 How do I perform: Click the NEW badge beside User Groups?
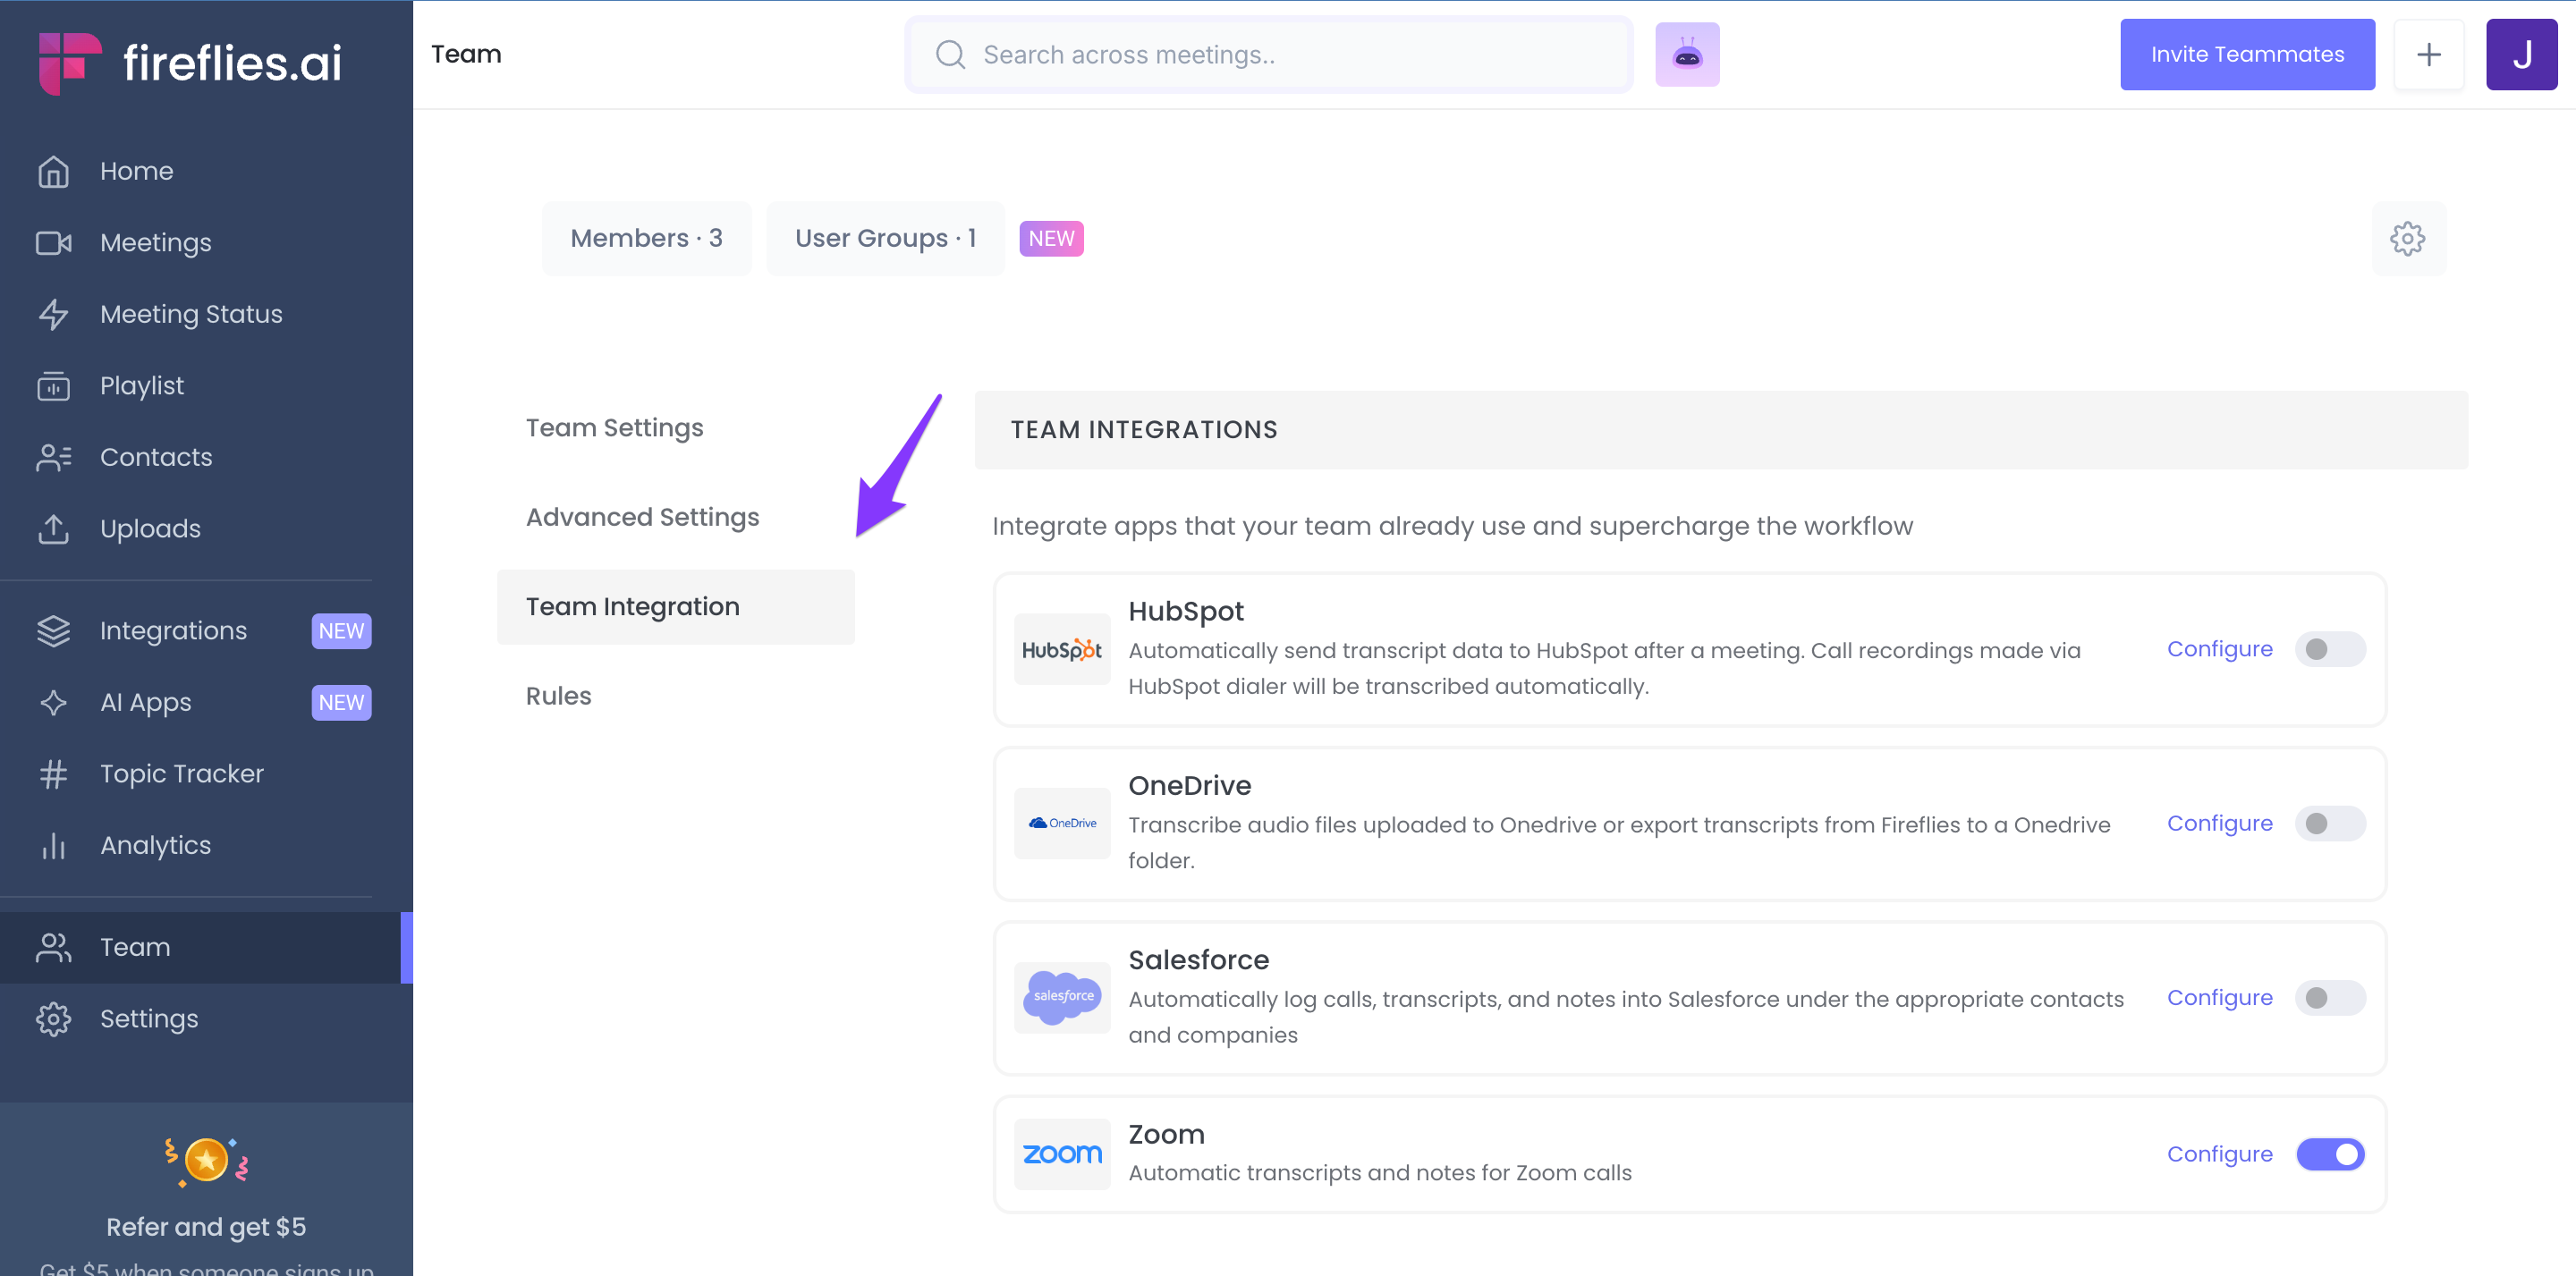1051,239
